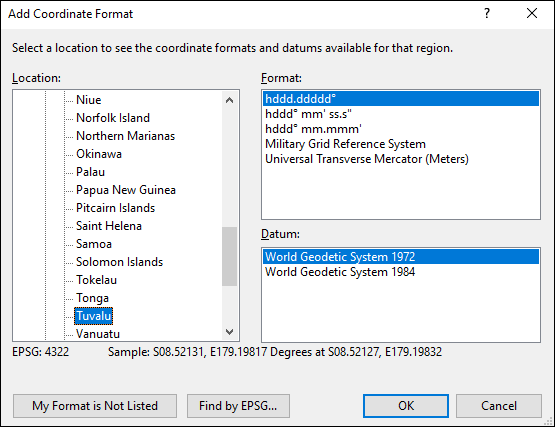Choose Pitcairn Islands in the list
The height and width of the screenshot is (427, 555).
(115, 208)
